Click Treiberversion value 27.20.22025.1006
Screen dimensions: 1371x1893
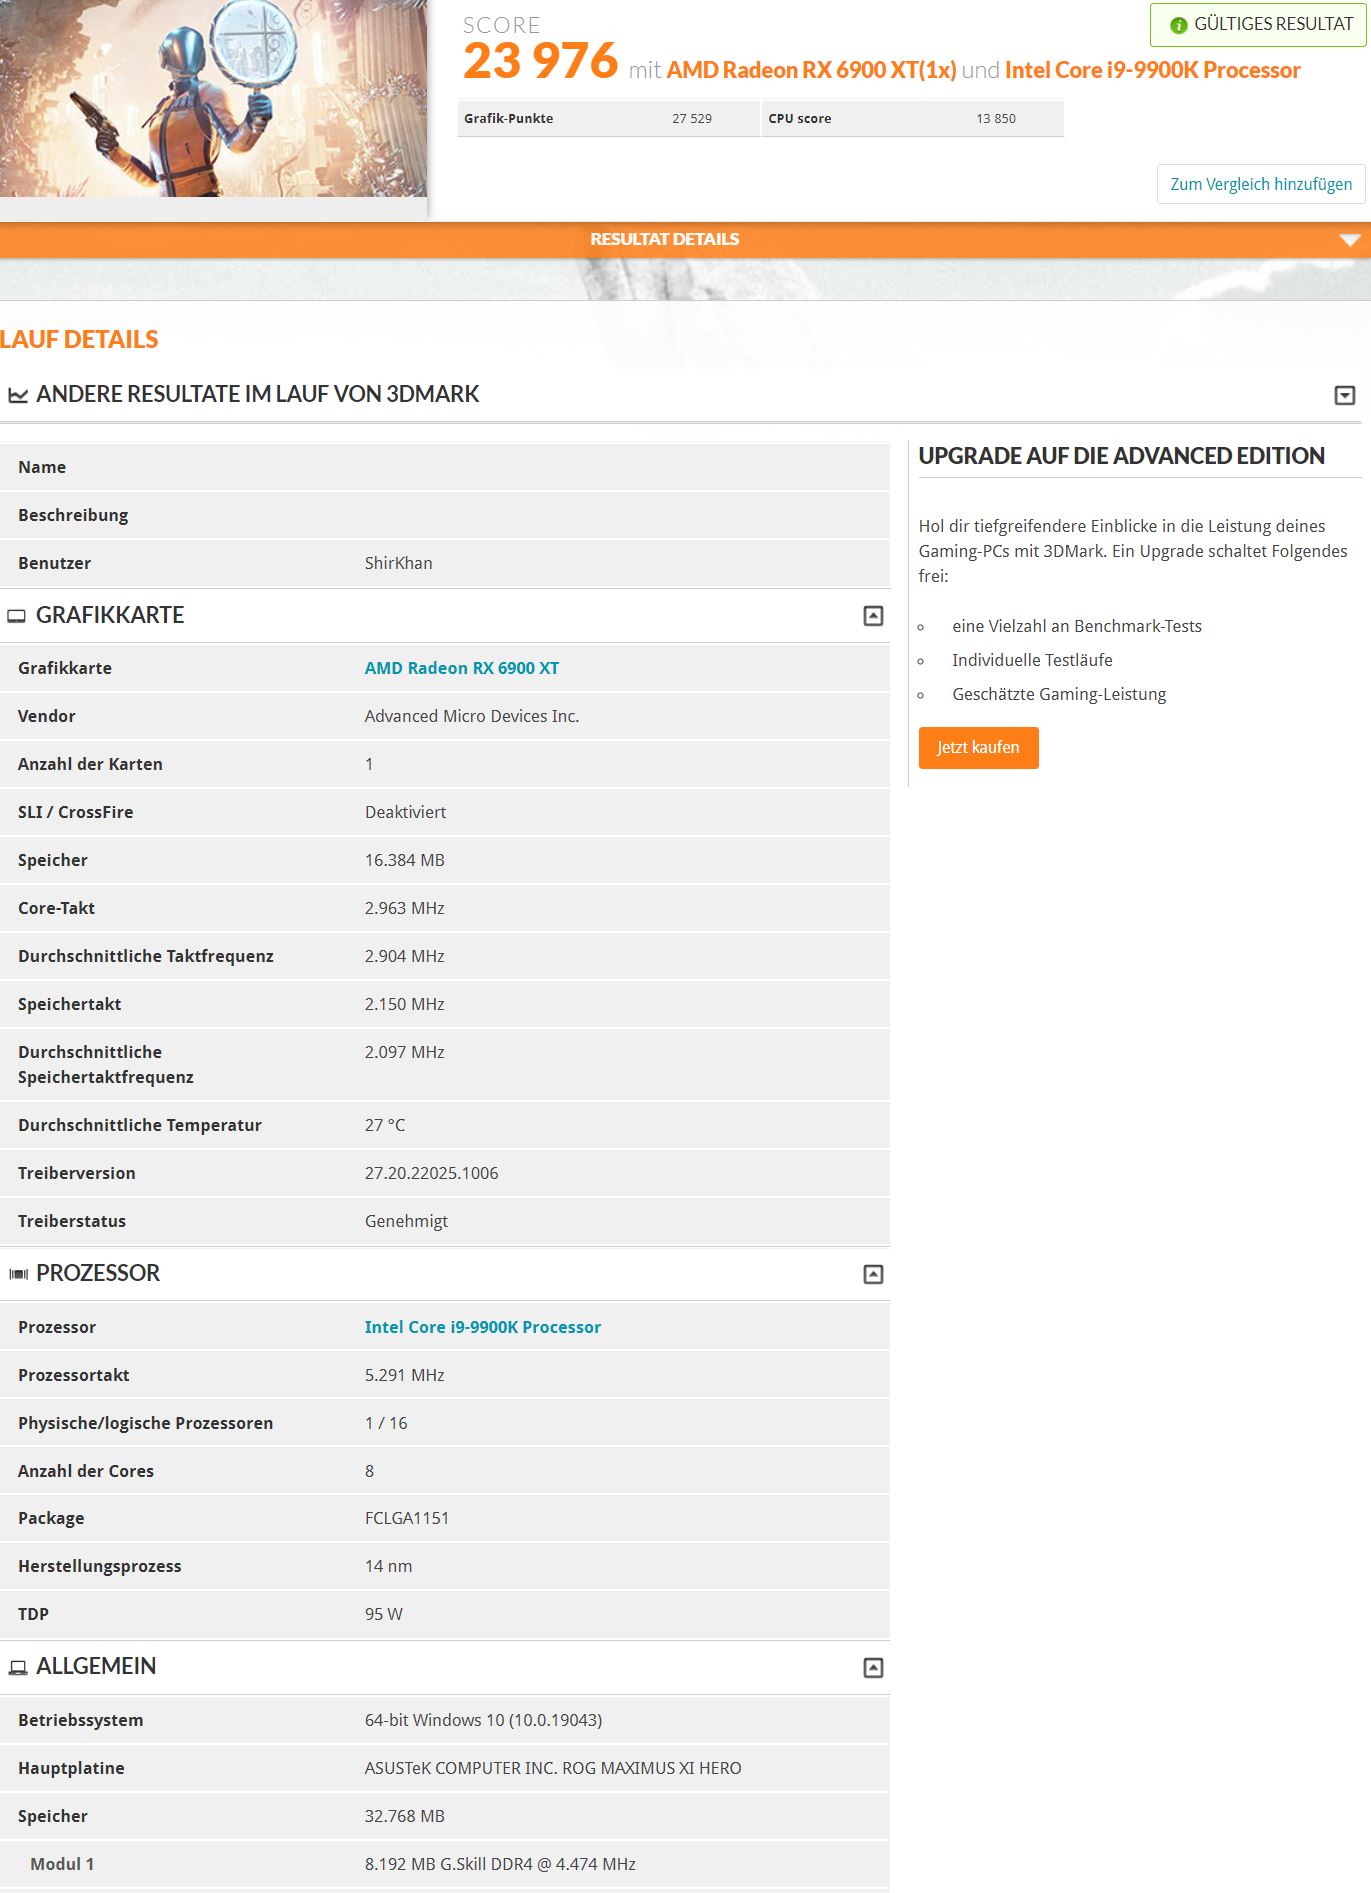[x=432, y=1173]
